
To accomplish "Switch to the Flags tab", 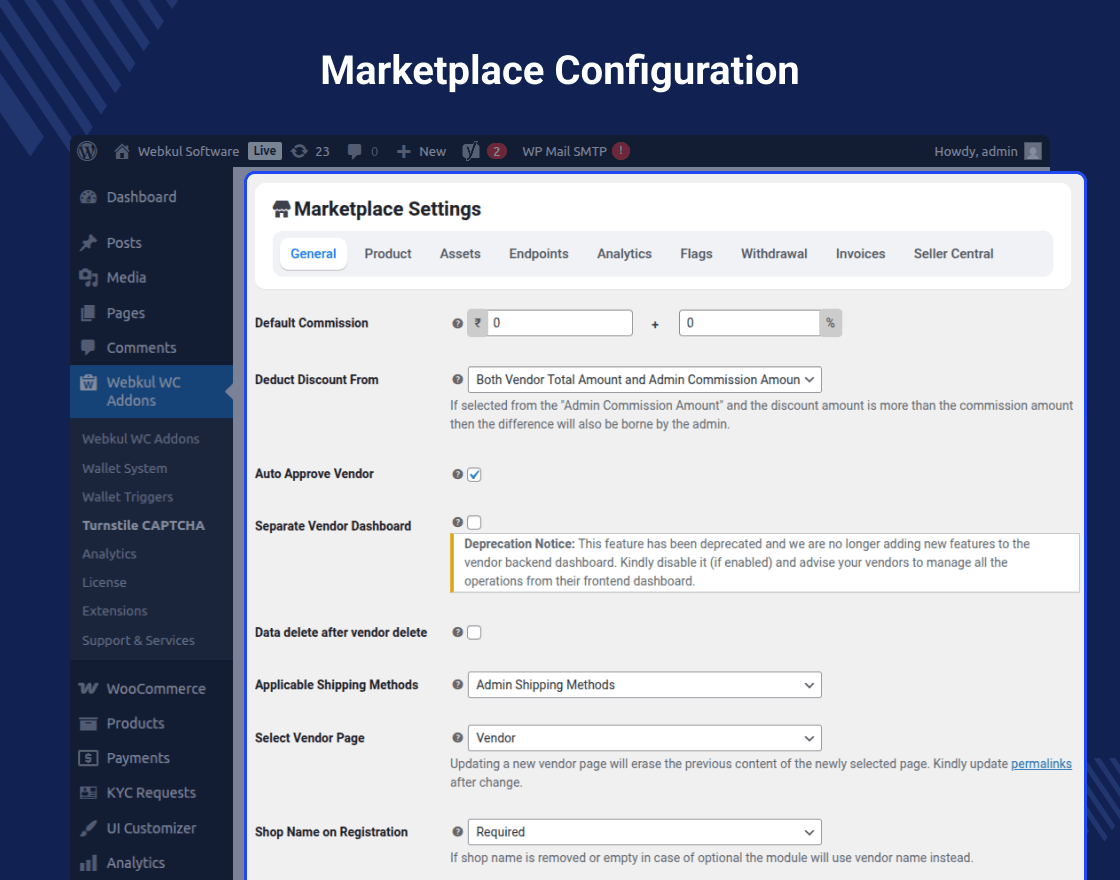I will coord(696,254).
